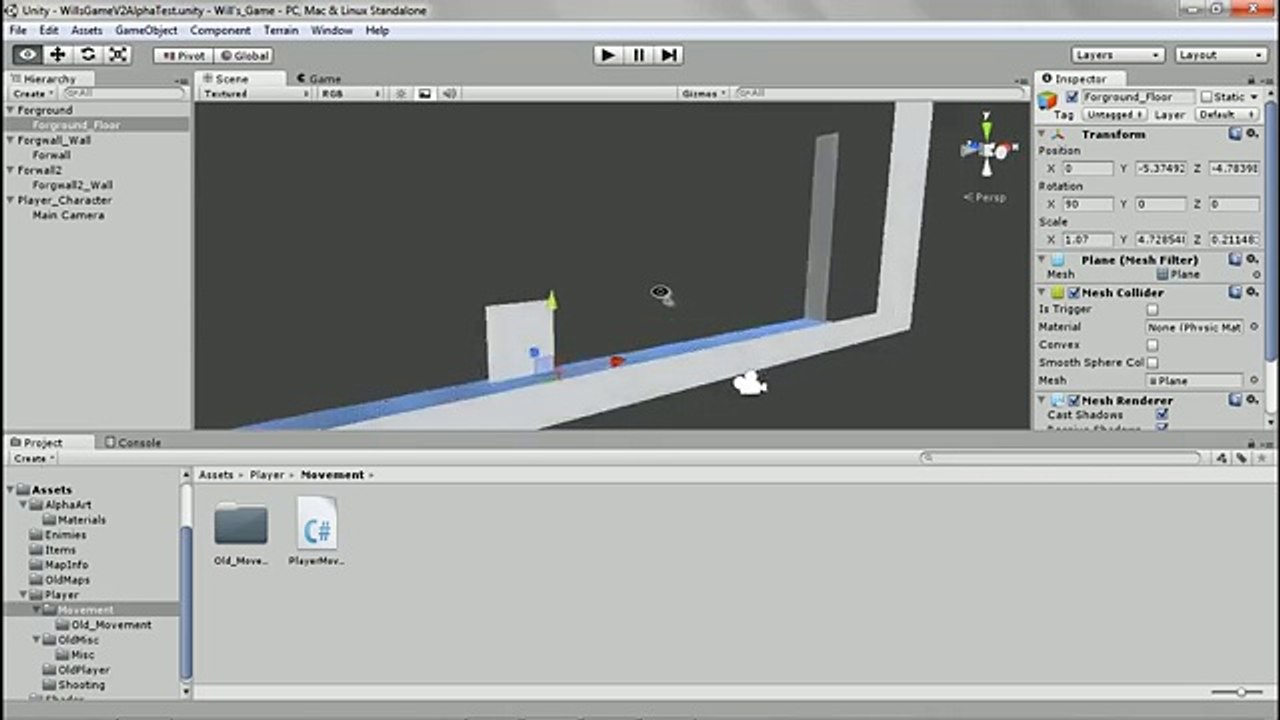The image size is (1280, 720).
Task: Toggle Forground_Floor active checkbox
Action: click(1072, 97)
